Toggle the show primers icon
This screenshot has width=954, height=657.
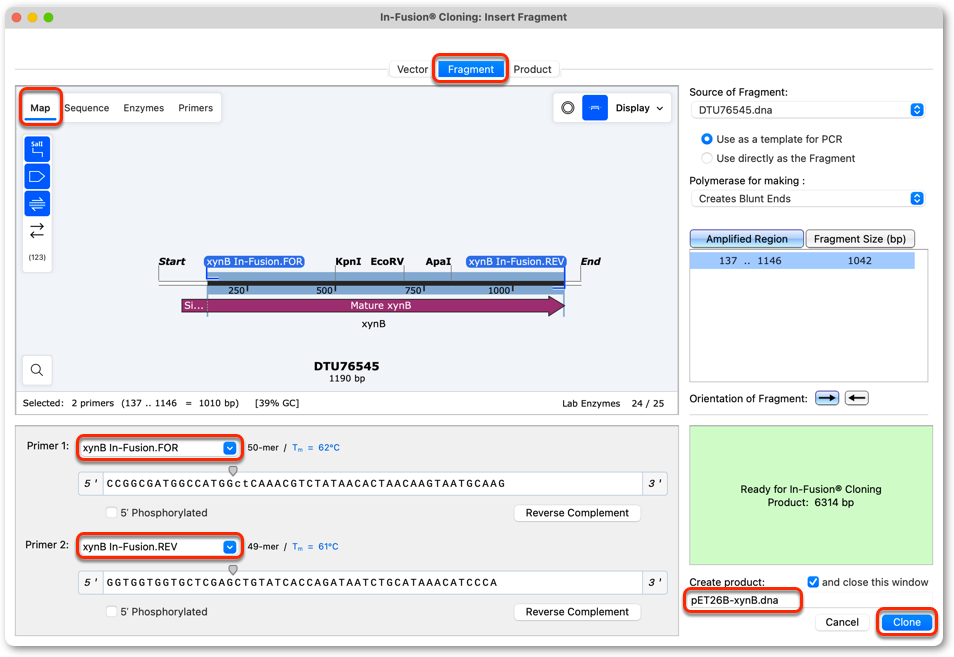[37, 203]
